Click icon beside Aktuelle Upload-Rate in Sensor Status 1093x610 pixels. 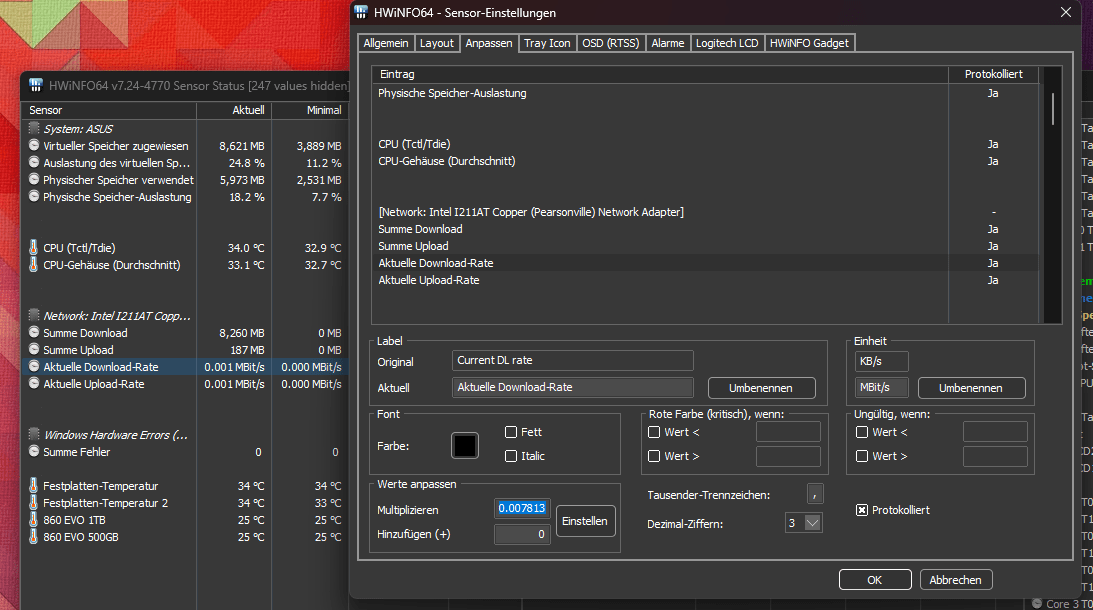tap(33, 383)
